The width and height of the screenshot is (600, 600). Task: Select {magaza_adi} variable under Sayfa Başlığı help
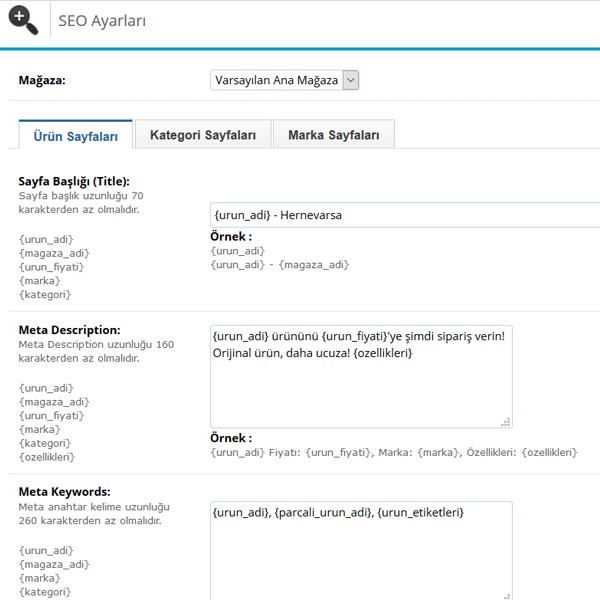(53, 253)
